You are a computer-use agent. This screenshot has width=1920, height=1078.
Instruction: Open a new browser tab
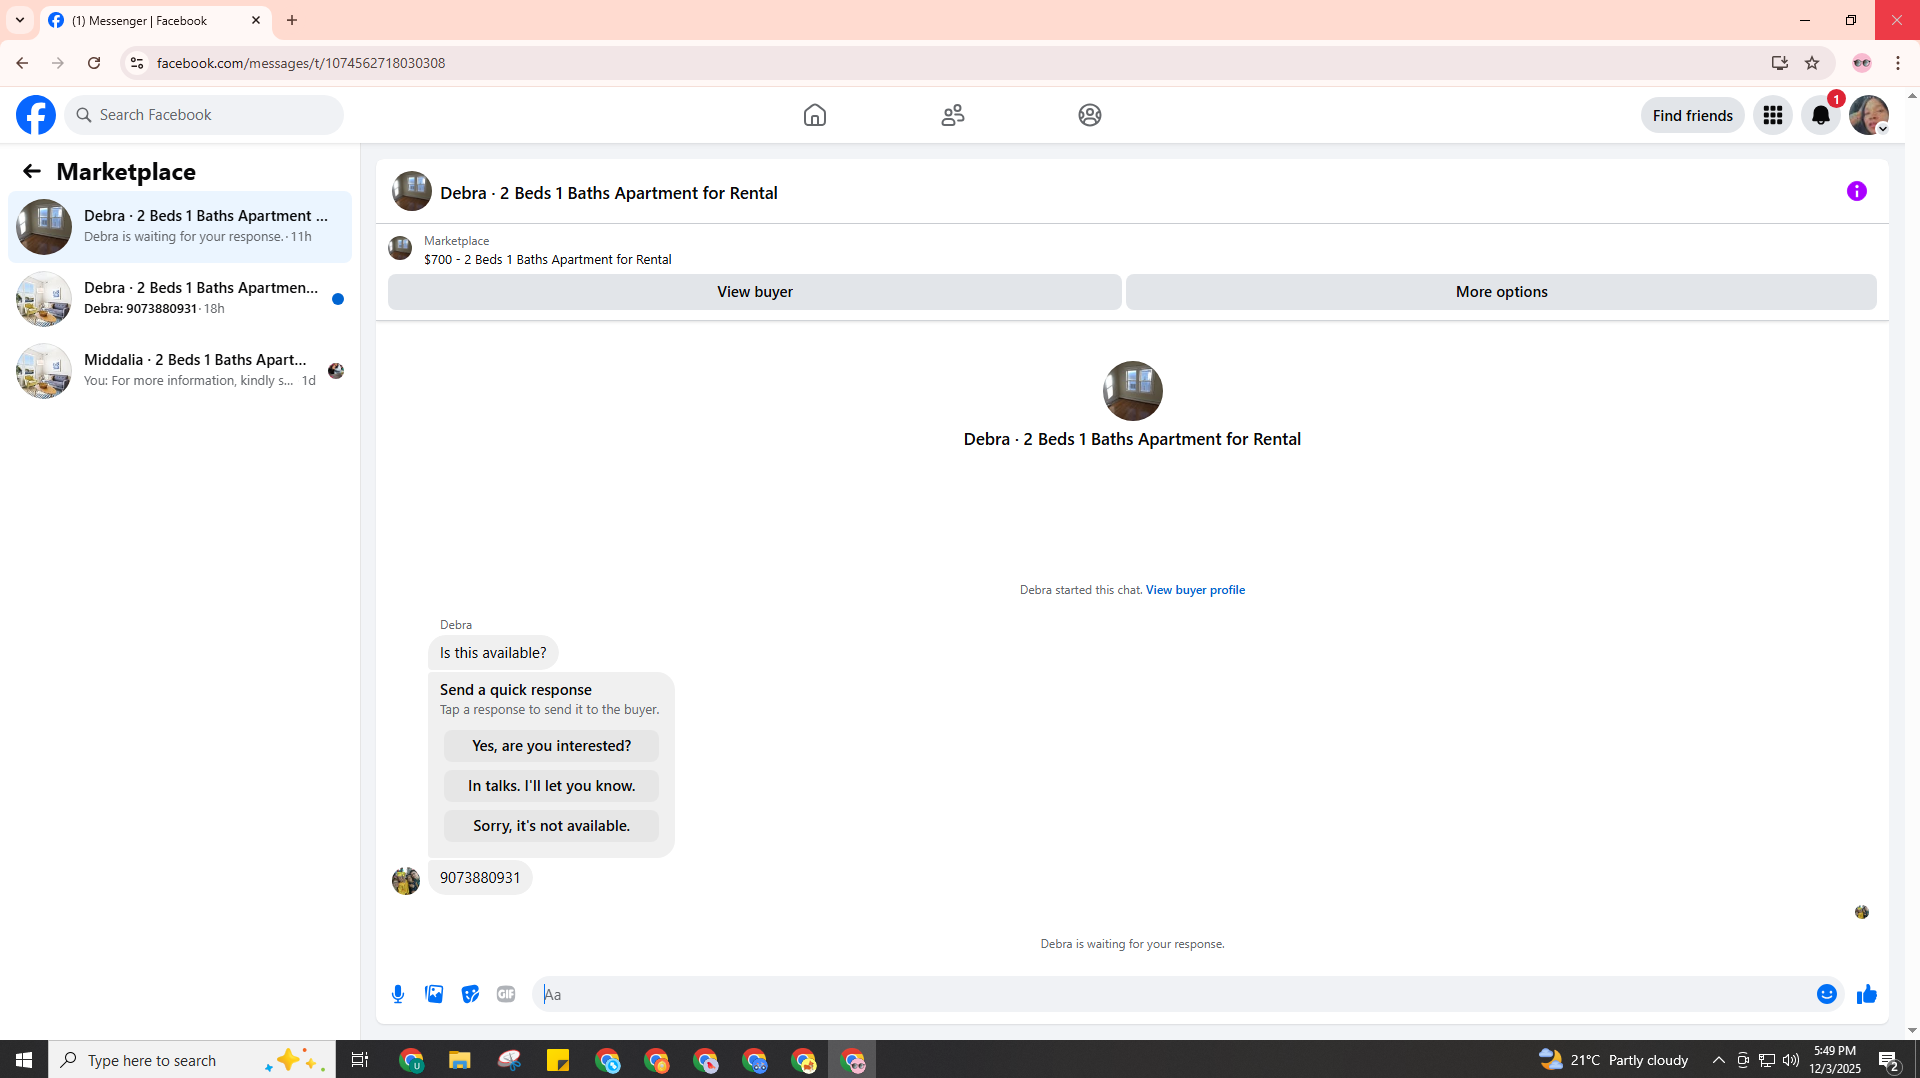pos(292,20)
